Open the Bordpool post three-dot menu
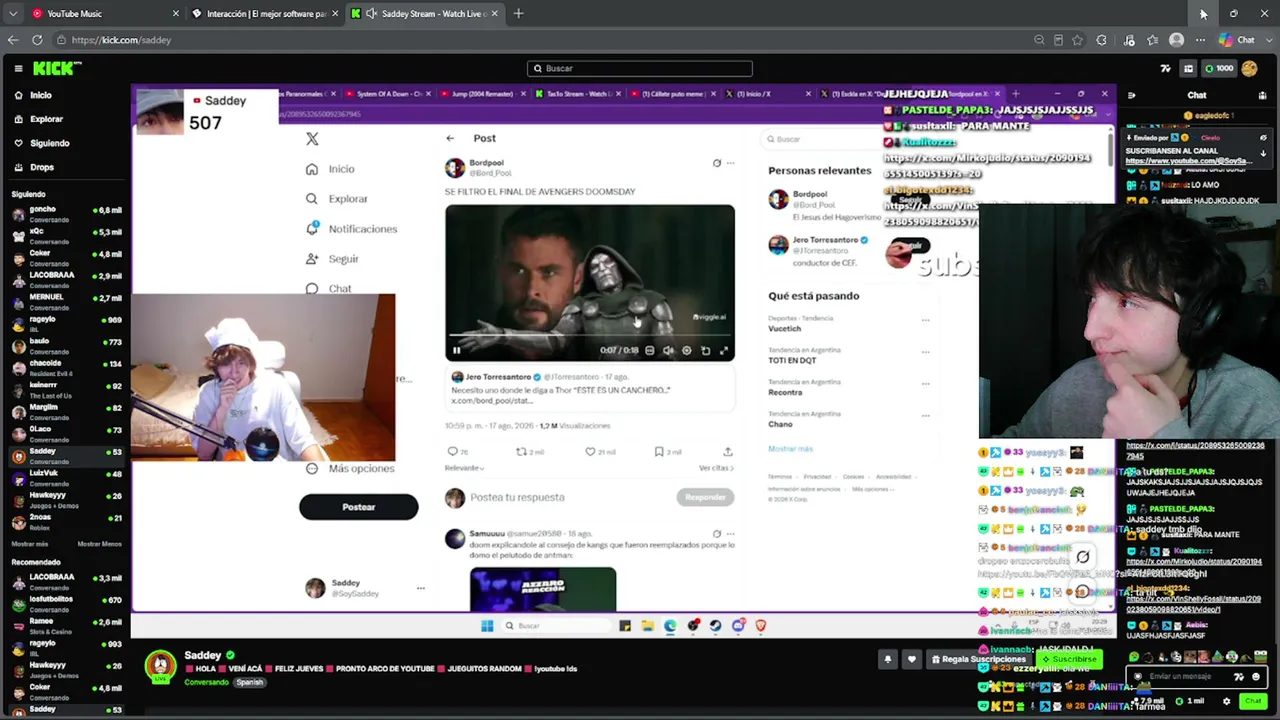The width and height of the screenshot is (1280, 720). click(x=730, y=163)
